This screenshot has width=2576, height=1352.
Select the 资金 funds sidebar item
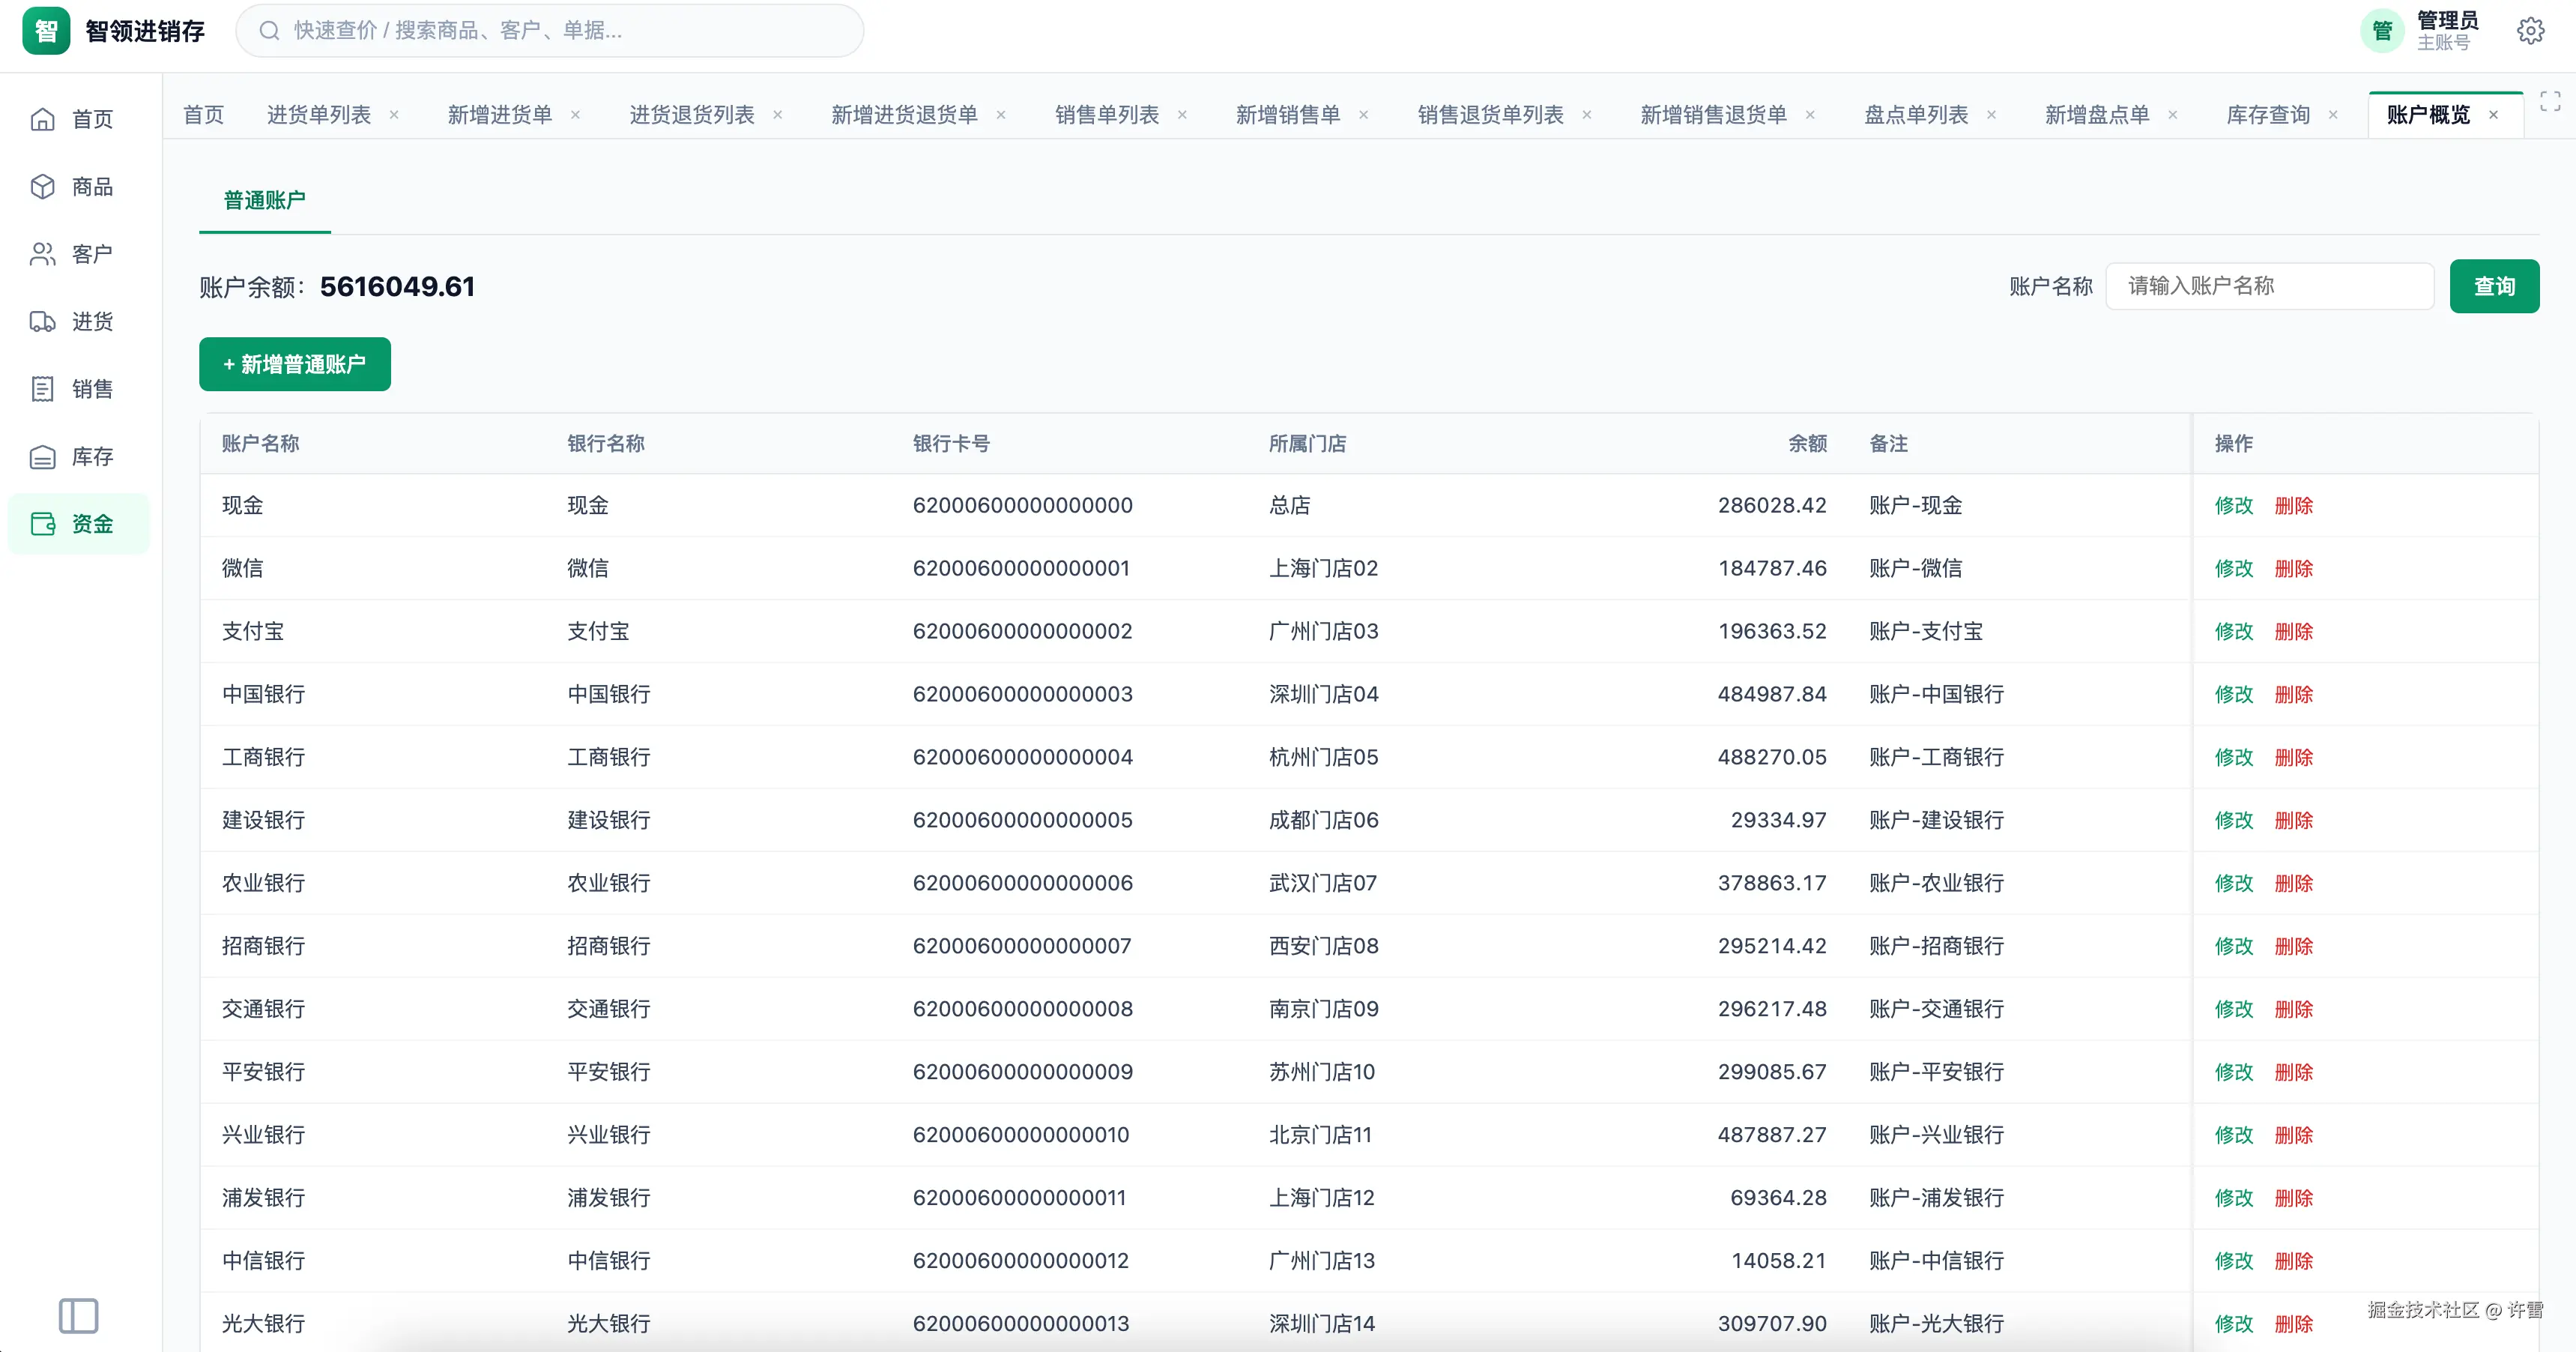pyautogui.click(x=78, y=524)
